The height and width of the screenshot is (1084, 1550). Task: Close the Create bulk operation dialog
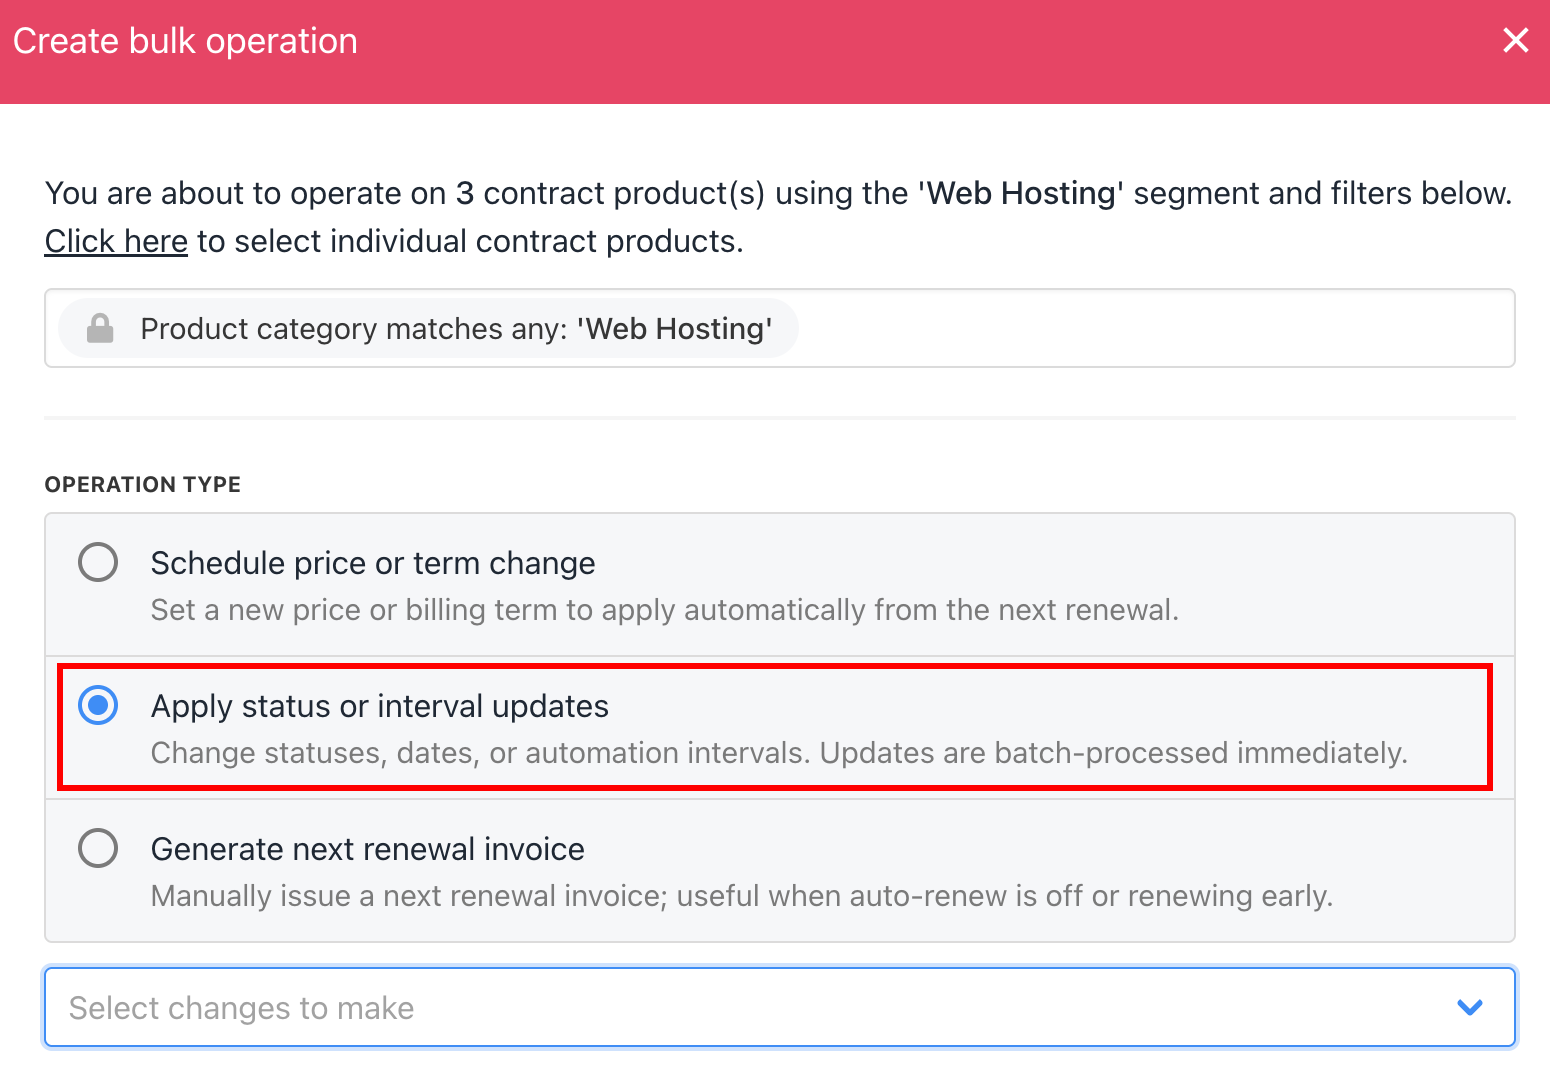coord(1515,41)
